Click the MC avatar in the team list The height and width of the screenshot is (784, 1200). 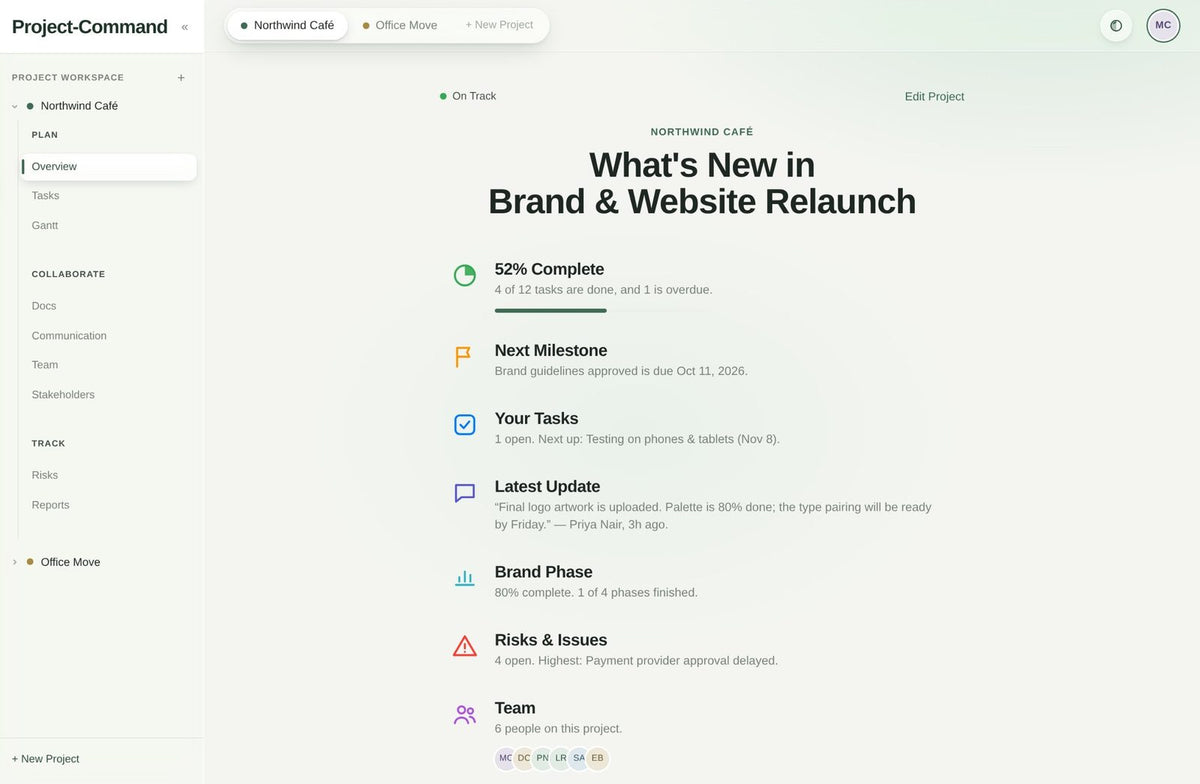[505, 759]
